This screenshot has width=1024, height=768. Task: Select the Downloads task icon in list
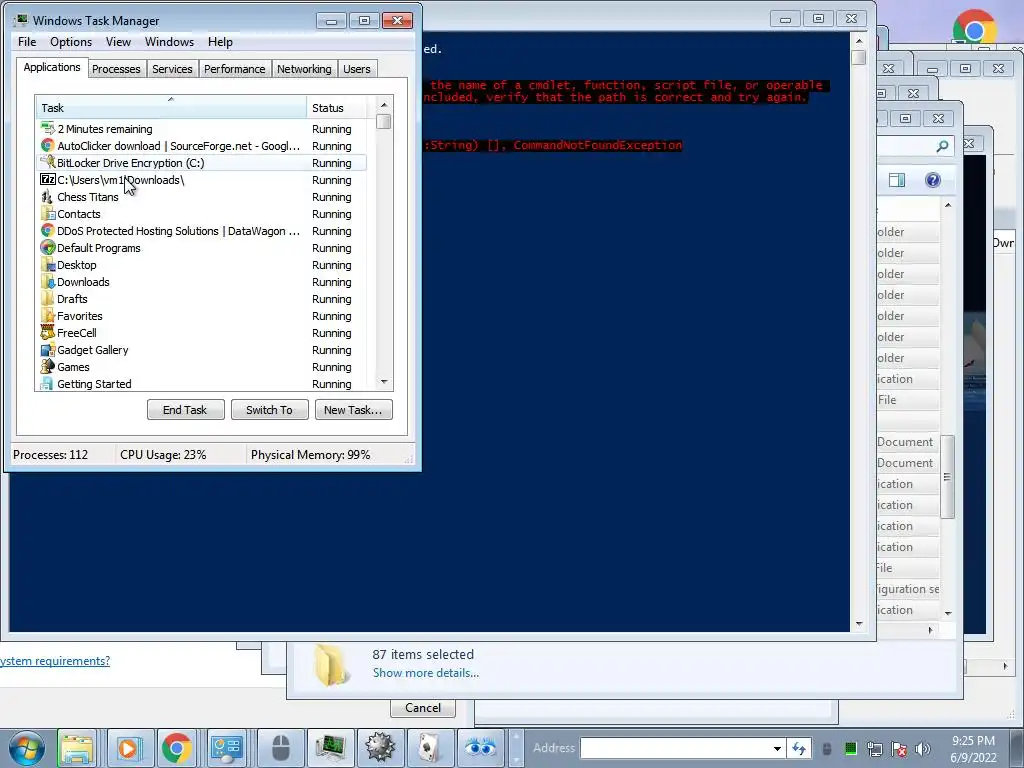pos(47,281)
